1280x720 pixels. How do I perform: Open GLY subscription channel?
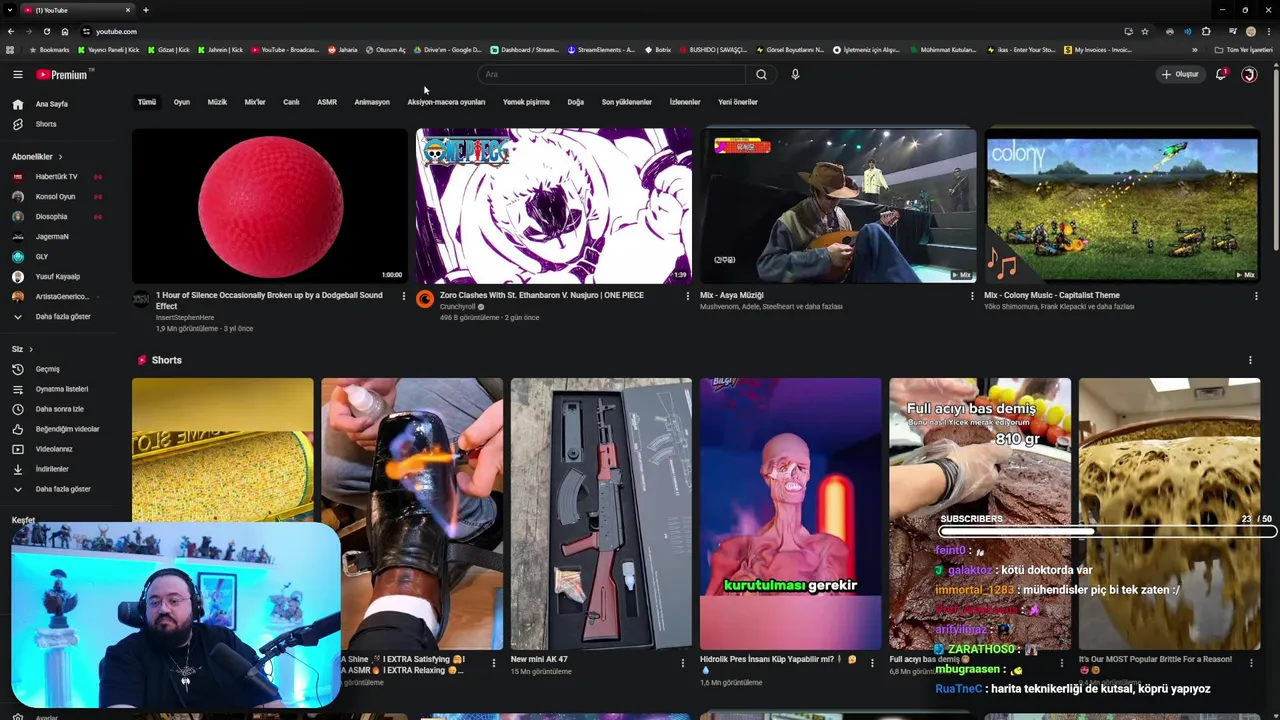click(x=42, y=257)
